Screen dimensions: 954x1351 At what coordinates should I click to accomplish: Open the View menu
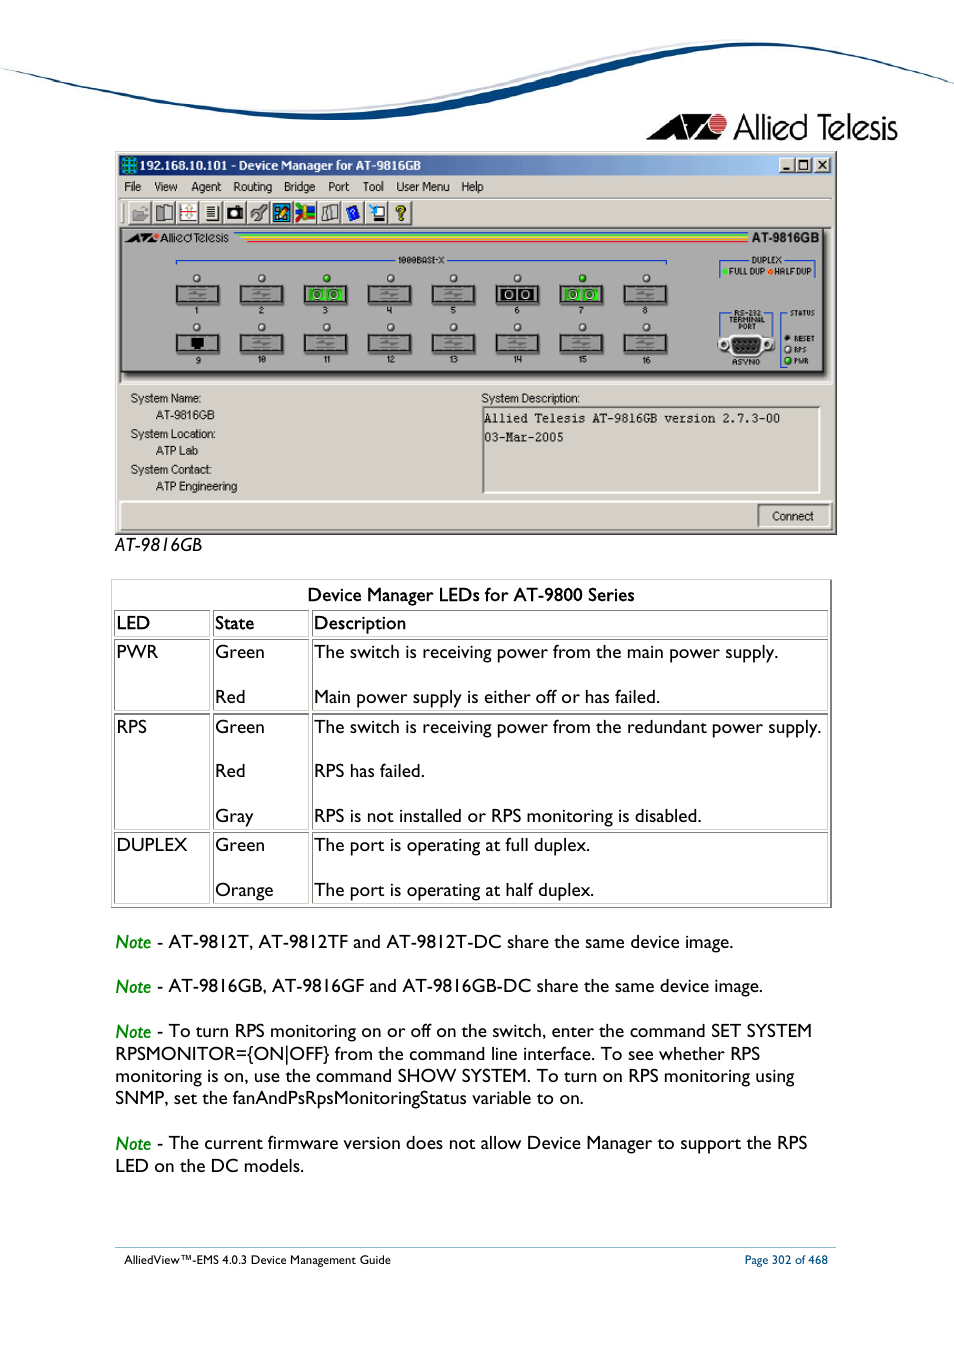166,187
